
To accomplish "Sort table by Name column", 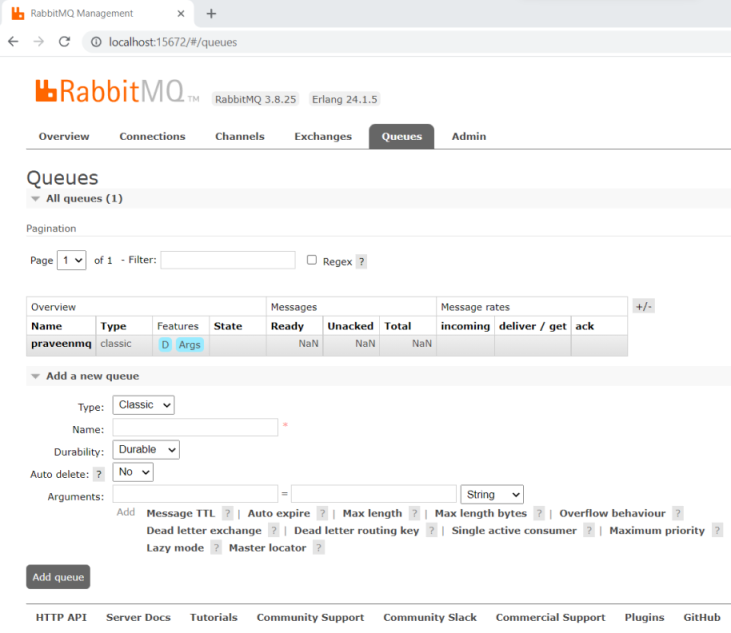I will tap(47, 326).
